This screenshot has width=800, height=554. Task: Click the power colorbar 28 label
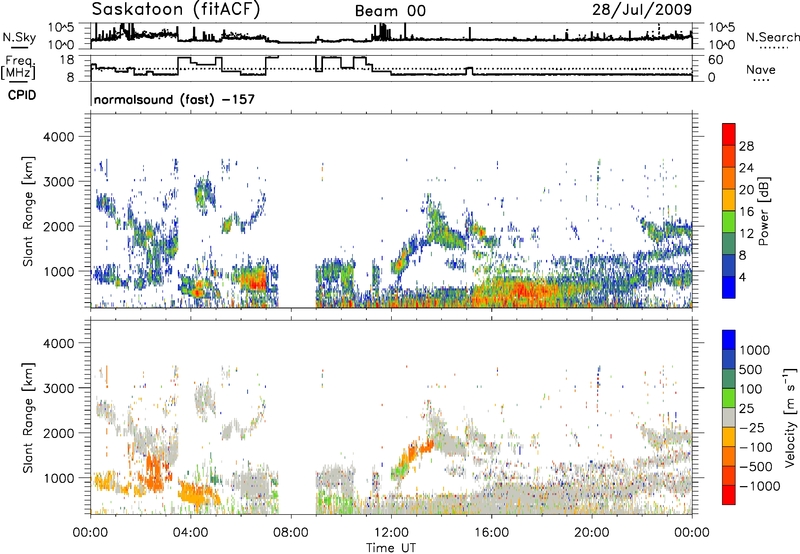pyautogui.click(x=746, y=146)
